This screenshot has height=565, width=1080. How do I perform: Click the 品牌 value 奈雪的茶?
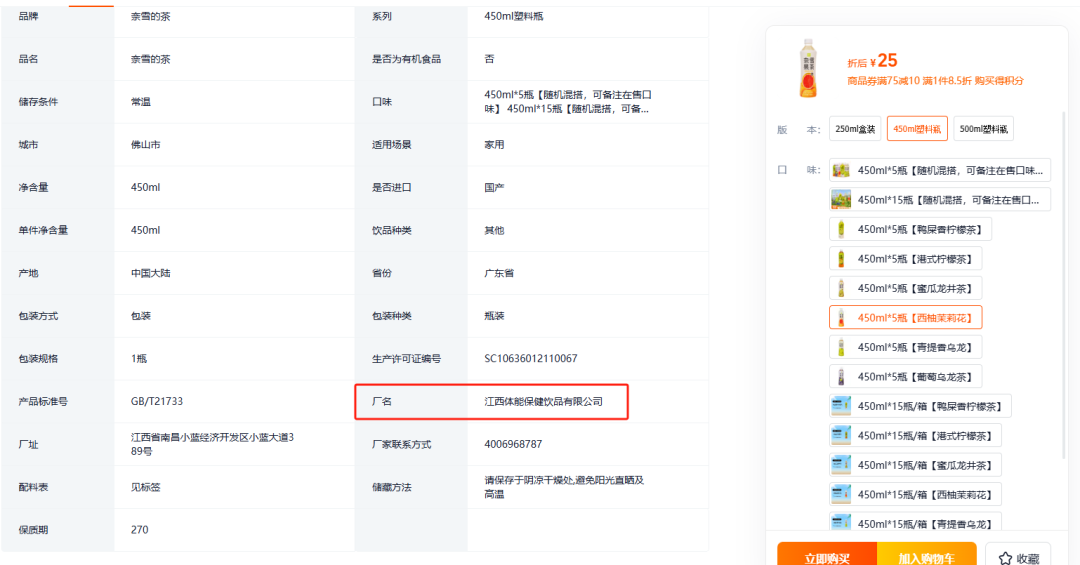click(x=150, y=16)
